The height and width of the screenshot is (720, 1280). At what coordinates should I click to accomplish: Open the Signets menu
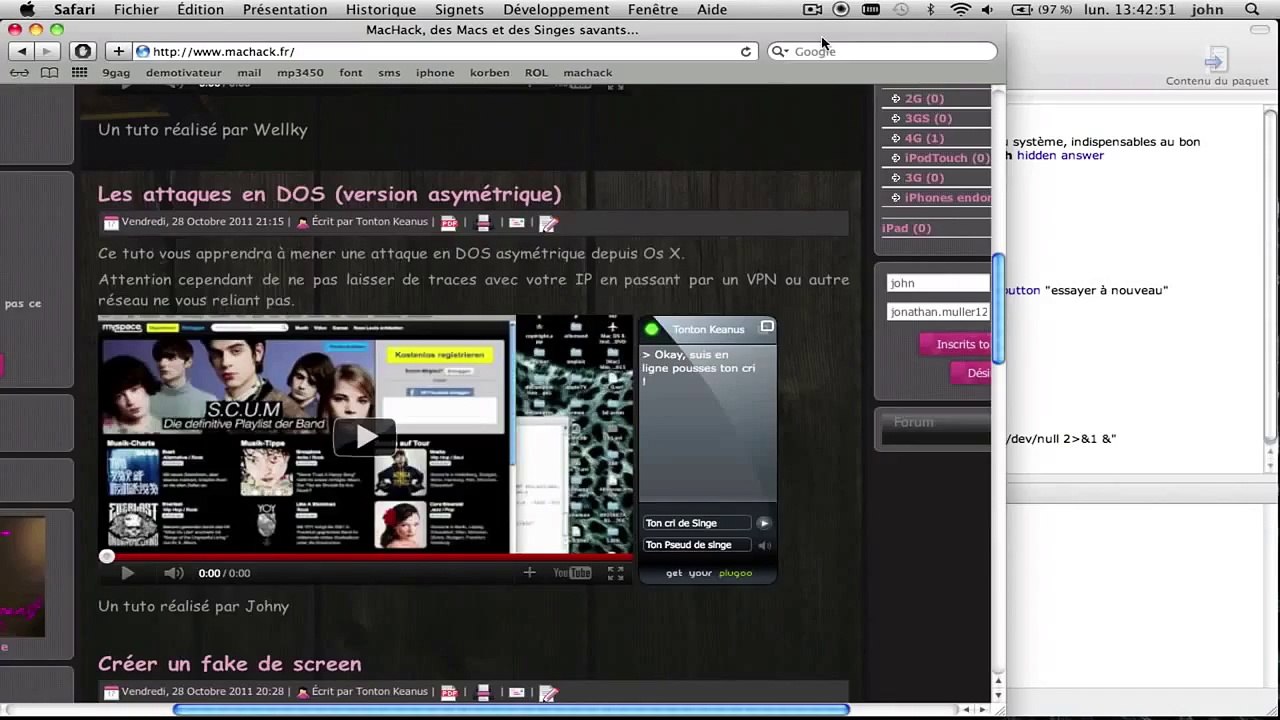[459, 10]
